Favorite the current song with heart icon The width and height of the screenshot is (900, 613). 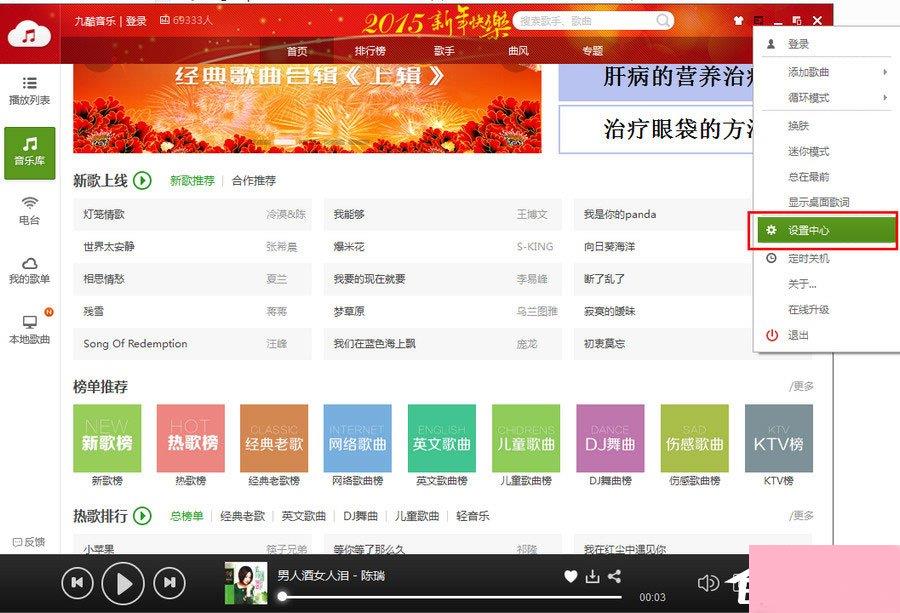point(570,576)
